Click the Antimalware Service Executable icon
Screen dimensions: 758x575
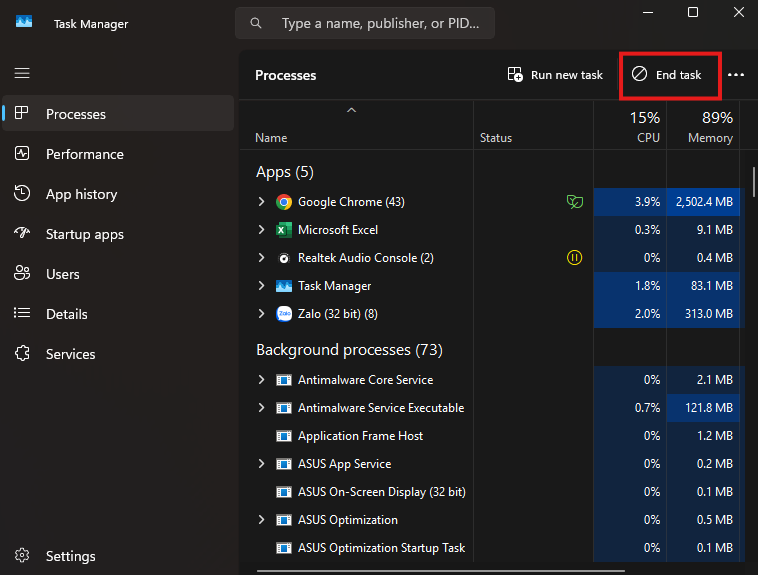point(284,408)
